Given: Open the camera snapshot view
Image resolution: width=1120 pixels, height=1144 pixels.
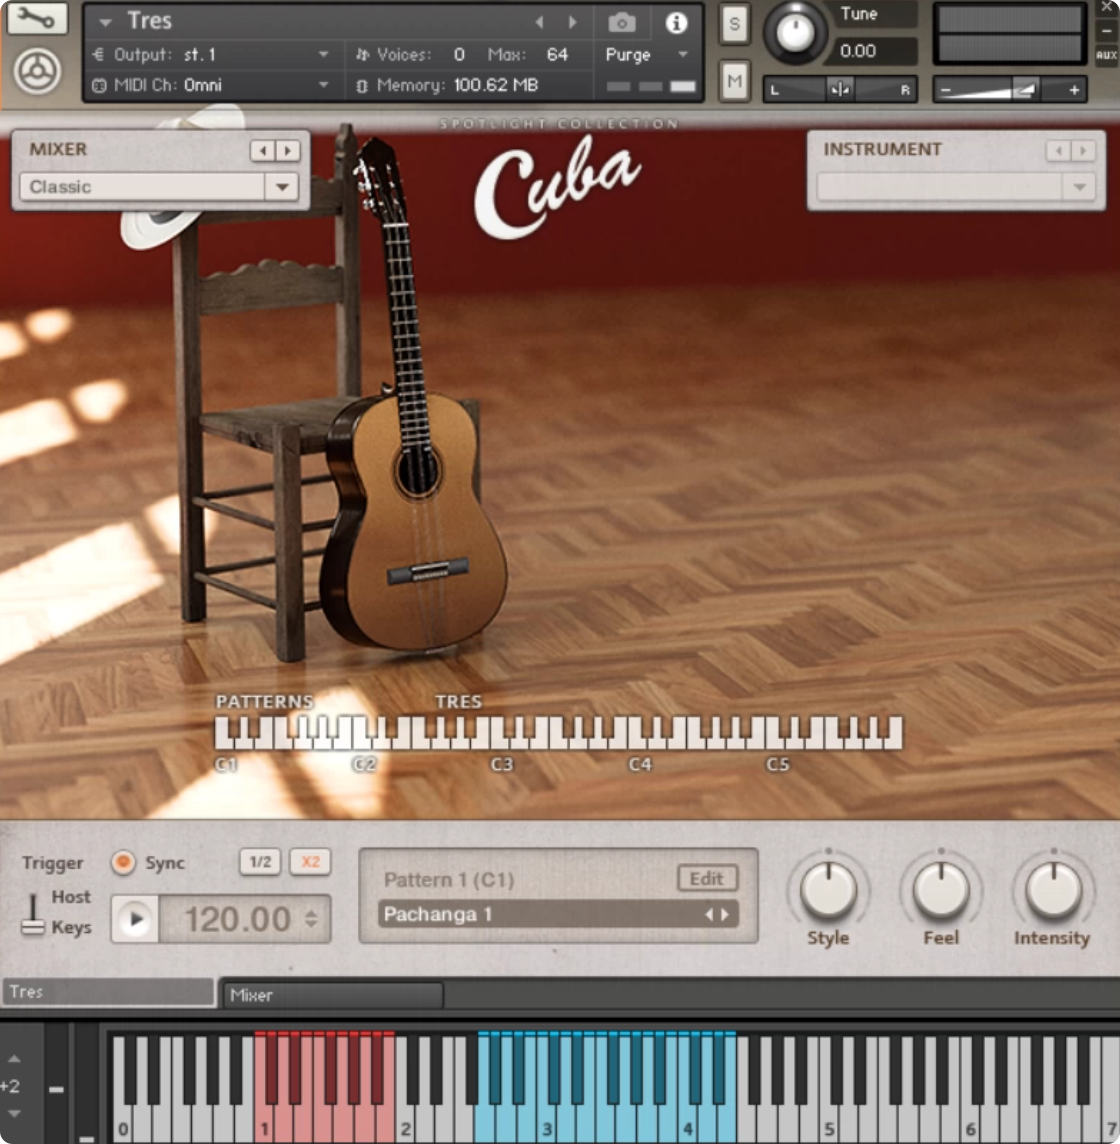Looking at the screenshot, I should [622, 23].
